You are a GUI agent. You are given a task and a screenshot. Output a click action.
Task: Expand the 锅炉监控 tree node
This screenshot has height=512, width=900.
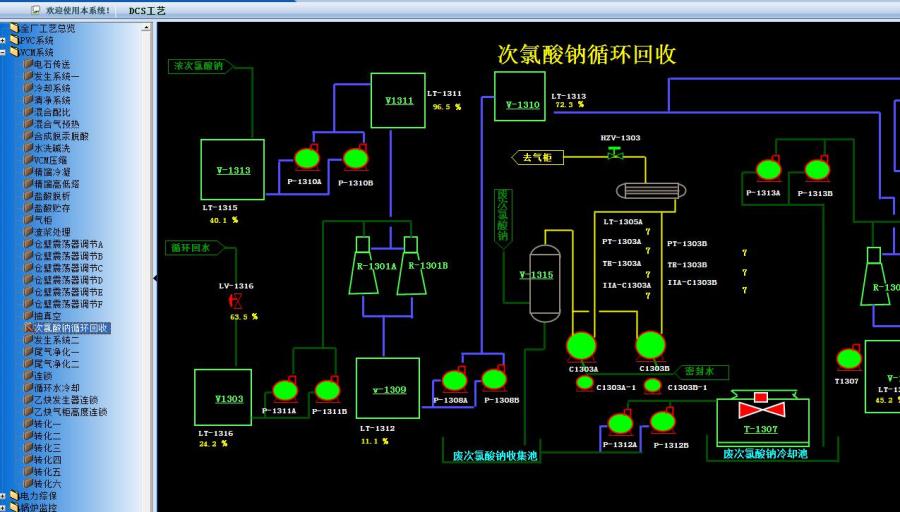(x=3, y=508)
